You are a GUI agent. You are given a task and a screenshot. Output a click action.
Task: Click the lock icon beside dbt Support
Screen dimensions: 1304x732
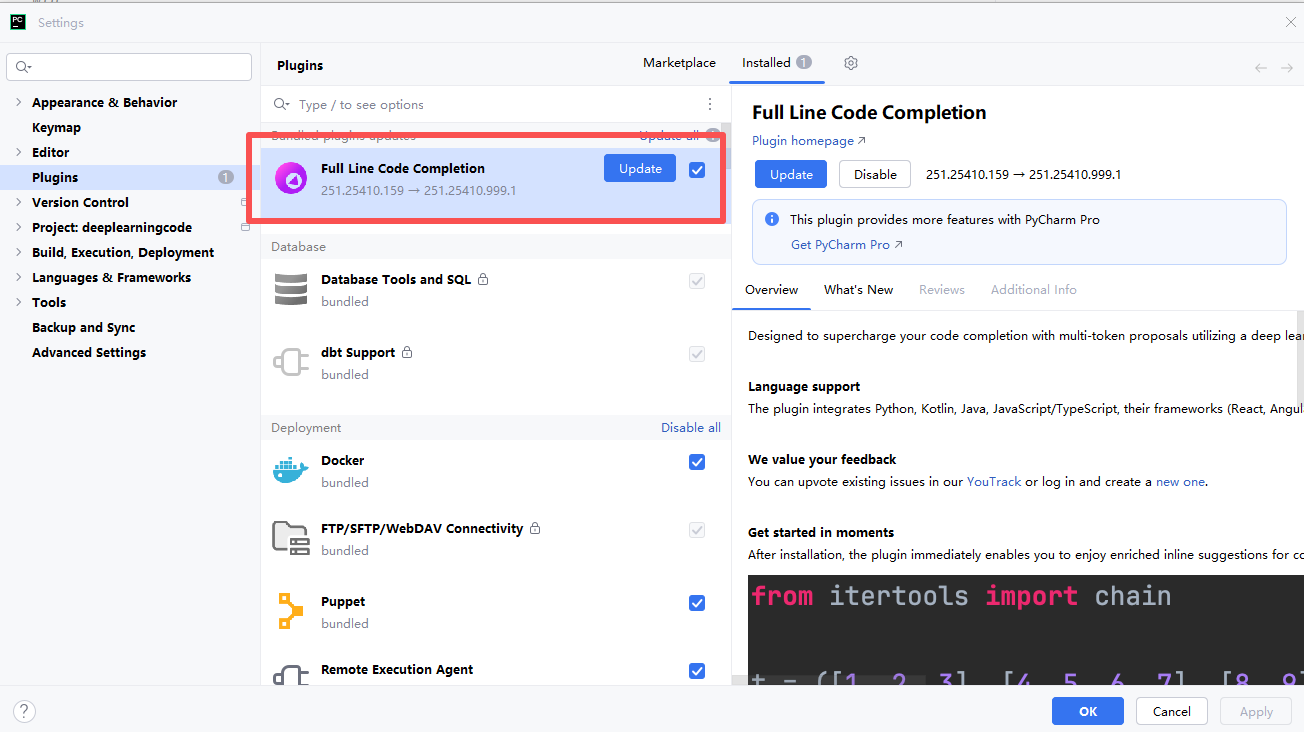click(x=407, y=352)
